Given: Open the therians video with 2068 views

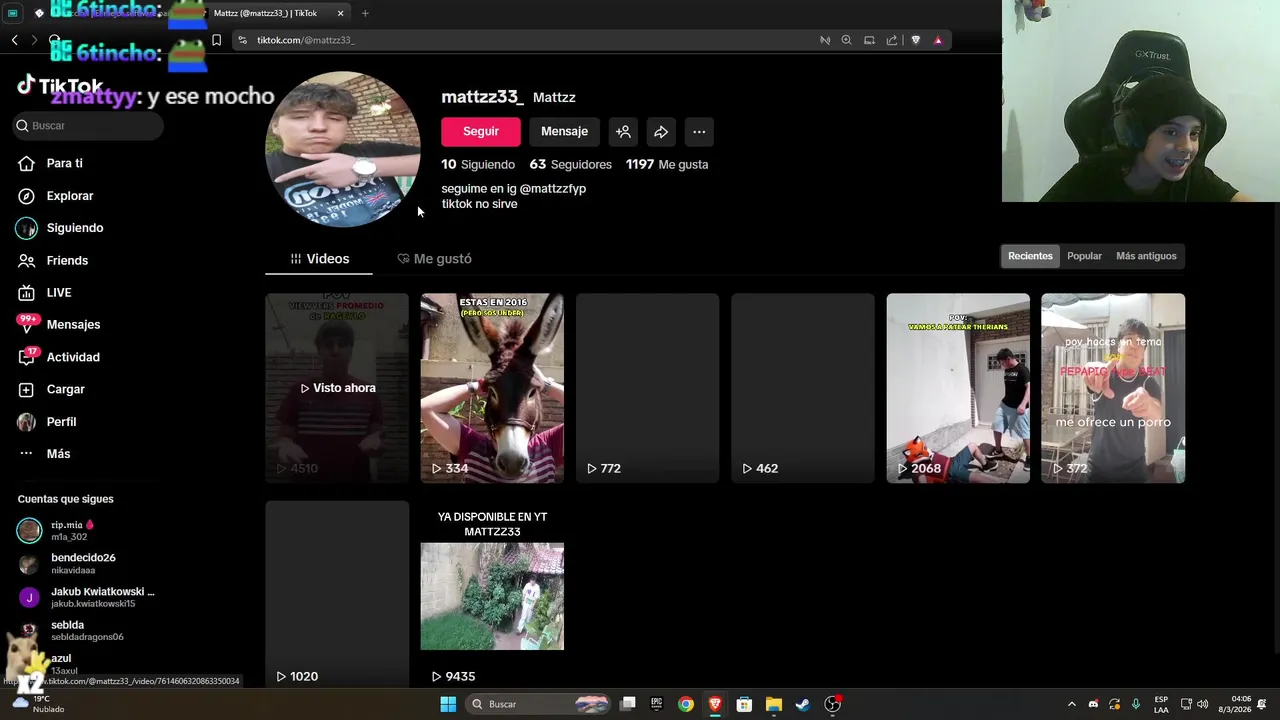Looking at the screenshot, I should [958, 388].
